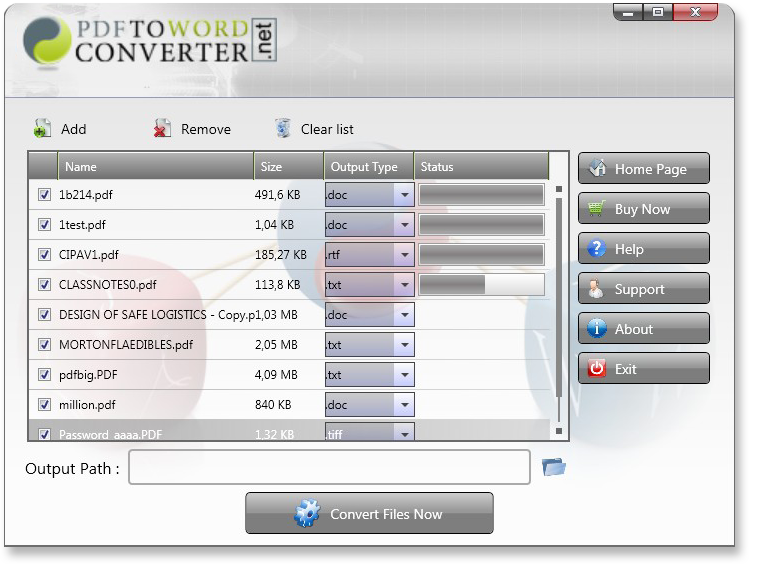Click the Size column header
Screen dimensions: 760x570
pyautogui.click(x=289, y=167)
